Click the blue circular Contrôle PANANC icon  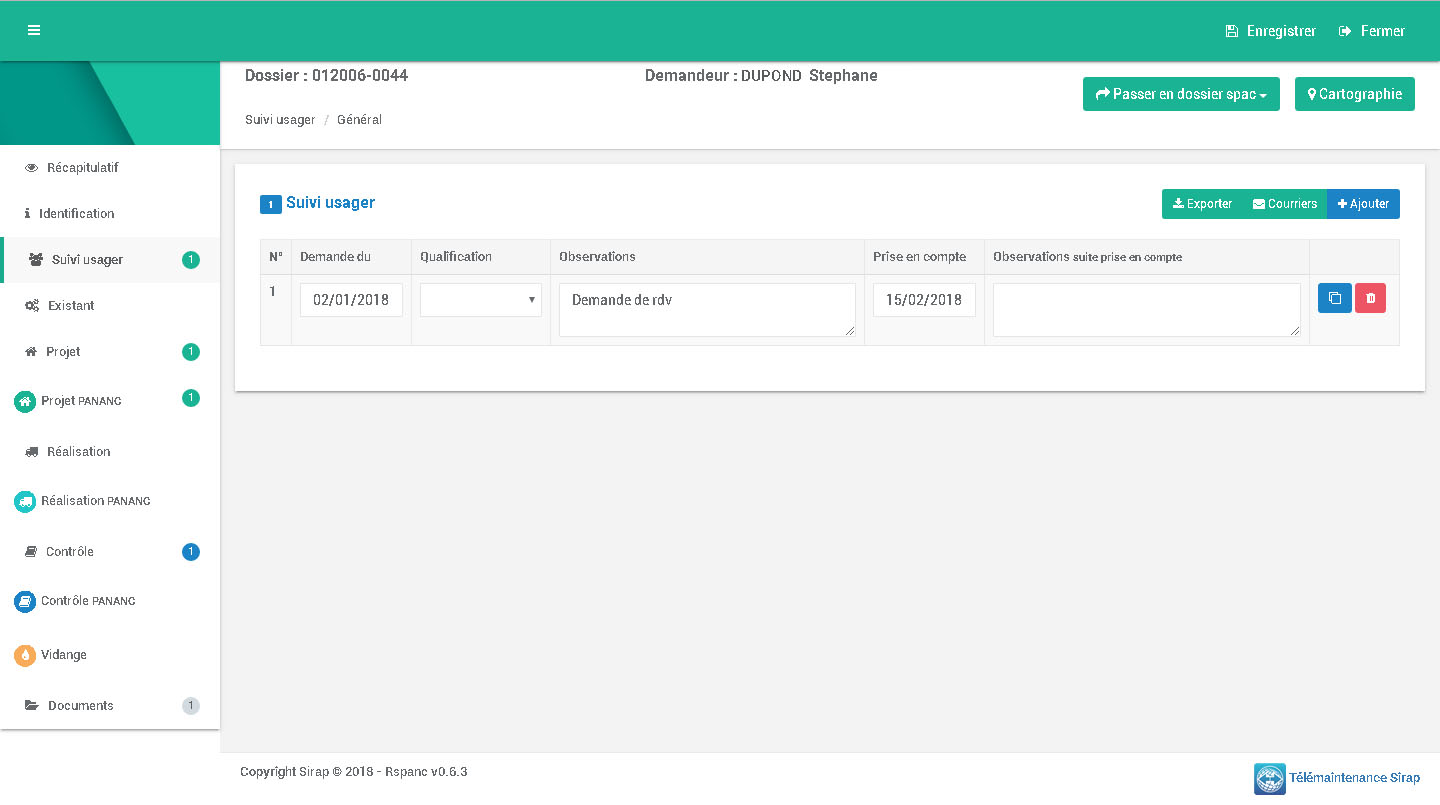pos(25,602)
